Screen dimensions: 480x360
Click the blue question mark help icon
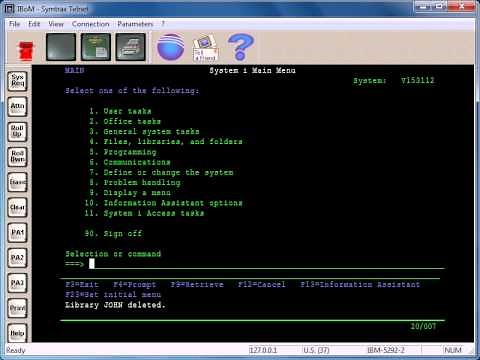(x=241, y=47)
